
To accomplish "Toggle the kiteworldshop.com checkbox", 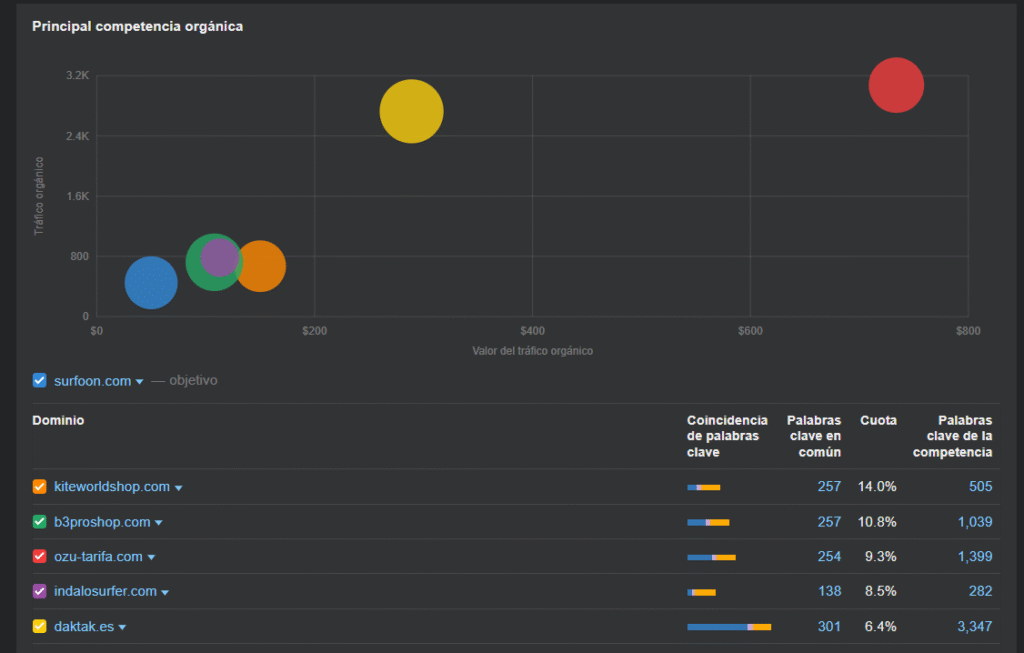I will 40,487.
